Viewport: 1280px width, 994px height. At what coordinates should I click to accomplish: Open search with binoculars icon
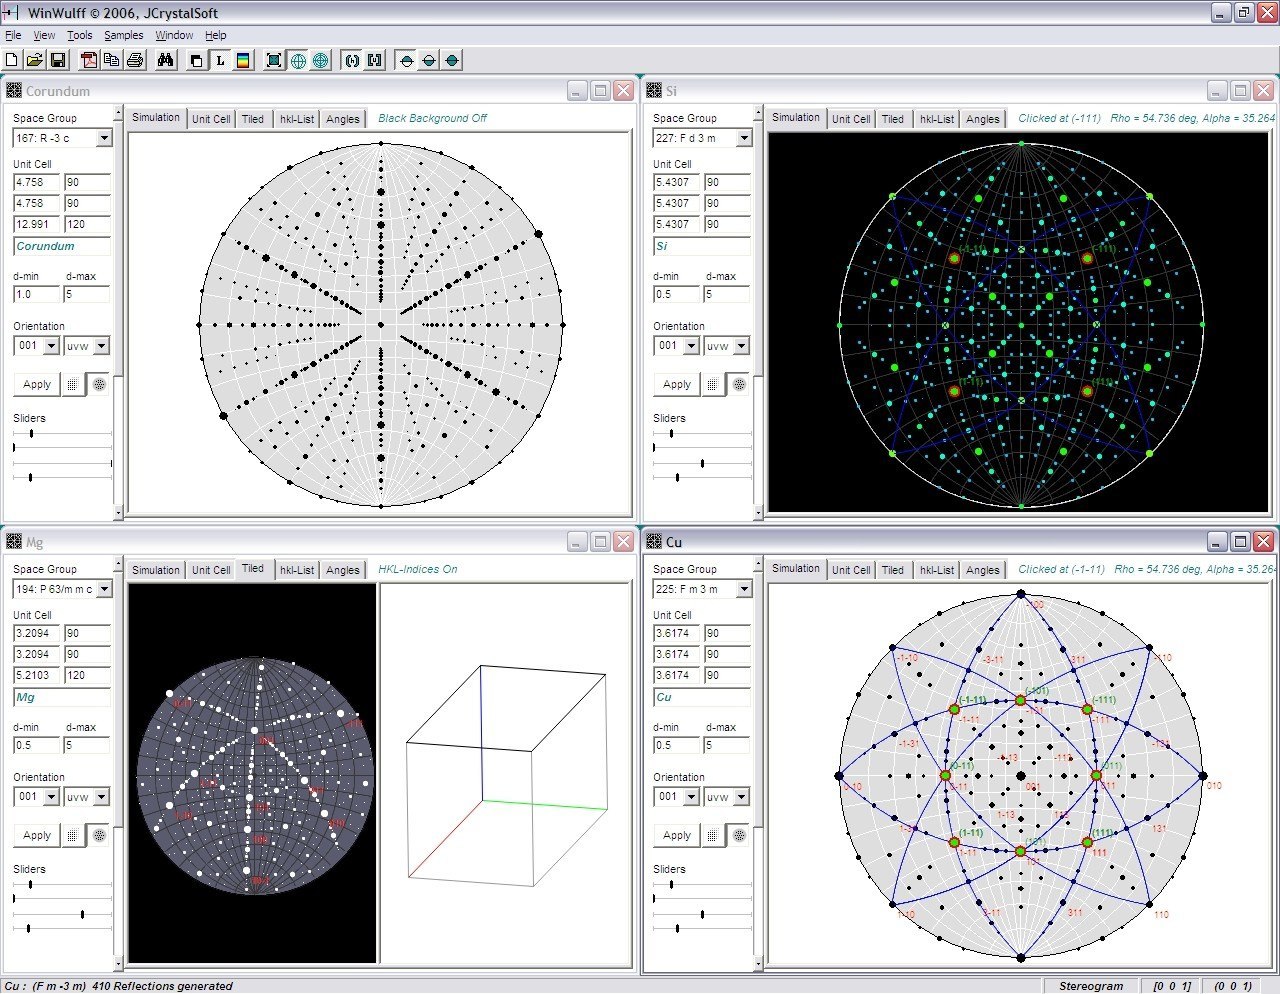(166, 61)
